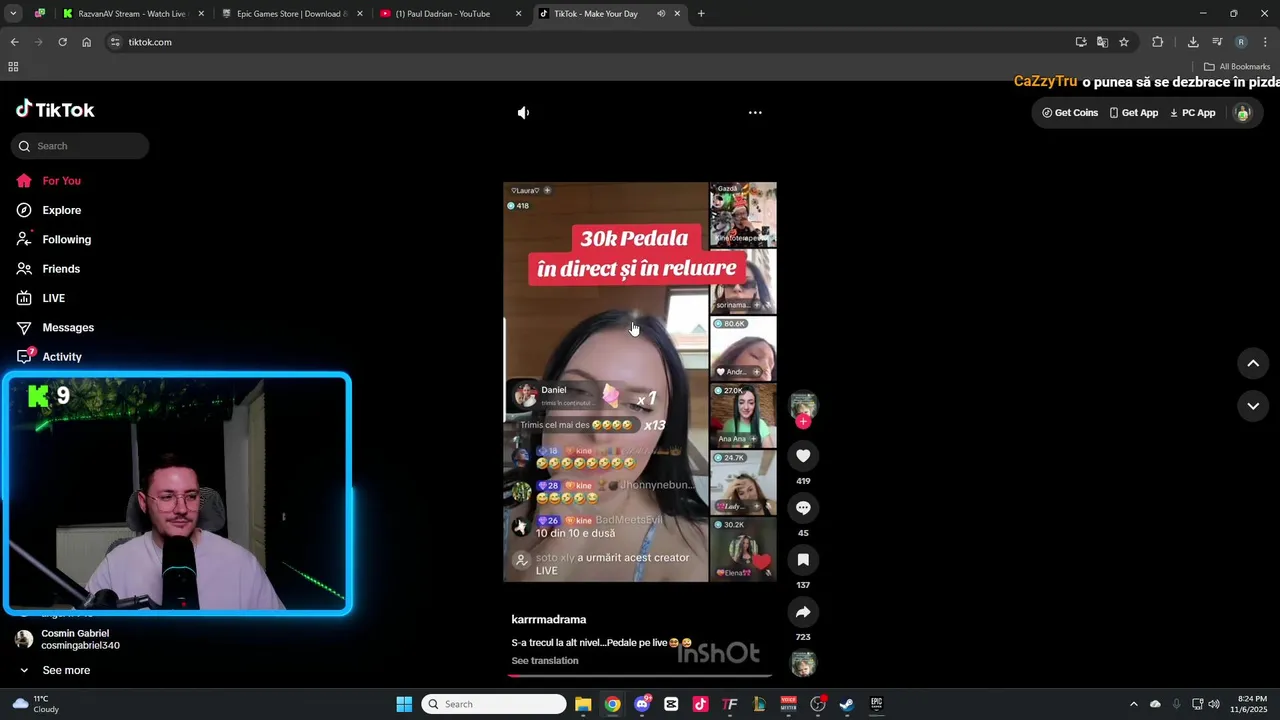Open the Chrome three-dot menu
1280x720 pixels.
tap(1265, 42)
